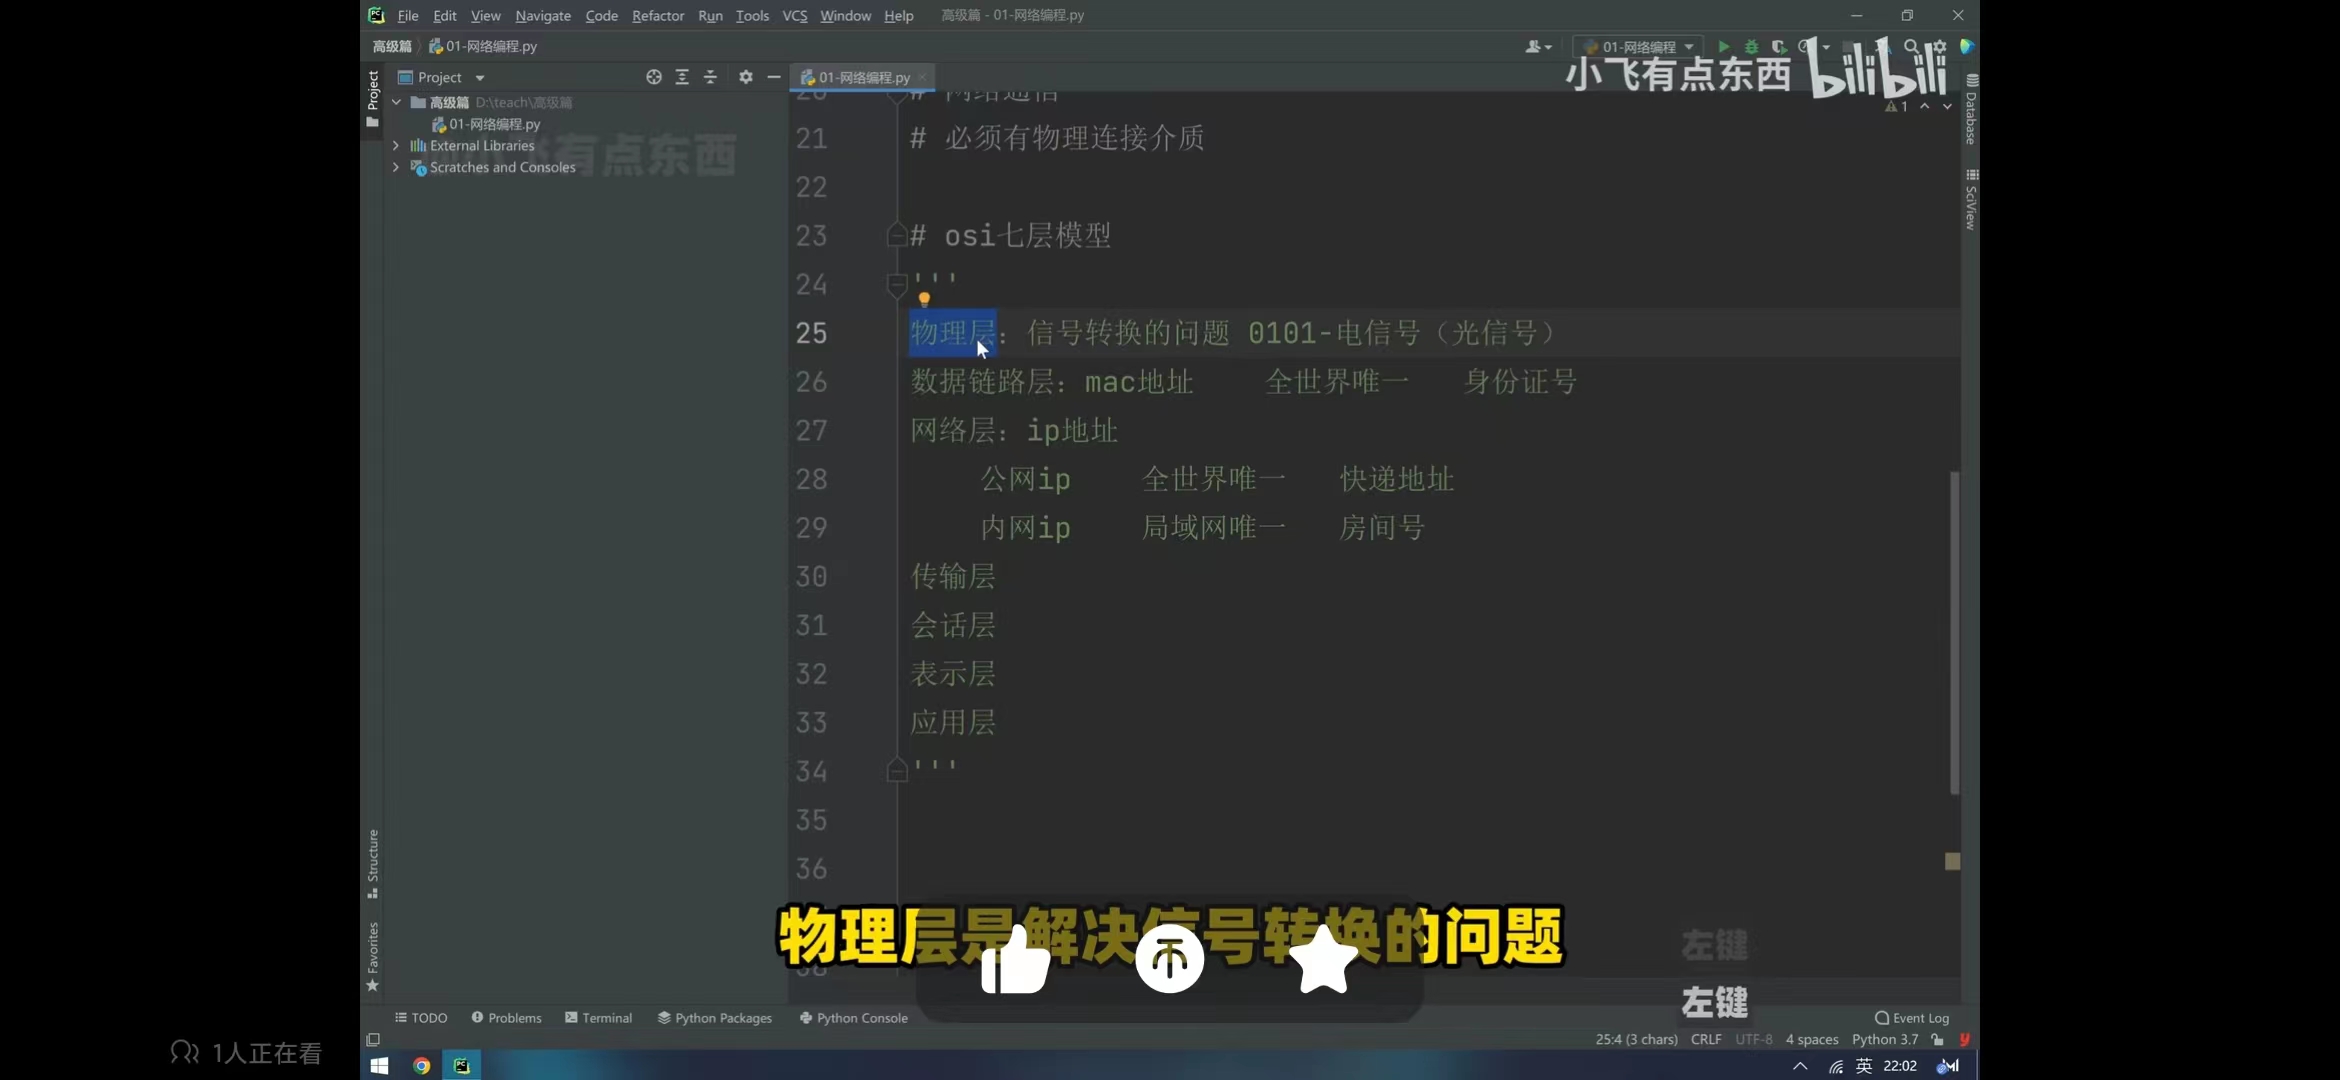2340x1080 pixels.
Task: Start debugging with the green bug icon
Action: [1751, 47]
